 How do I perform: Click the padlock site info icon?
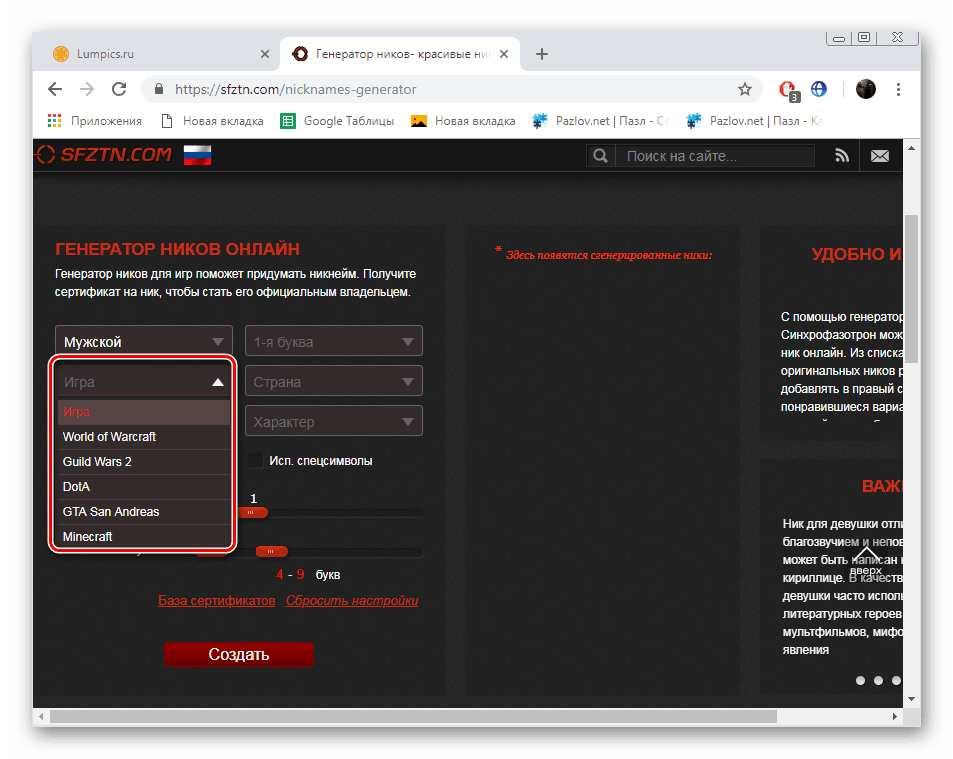click(159, 89)
